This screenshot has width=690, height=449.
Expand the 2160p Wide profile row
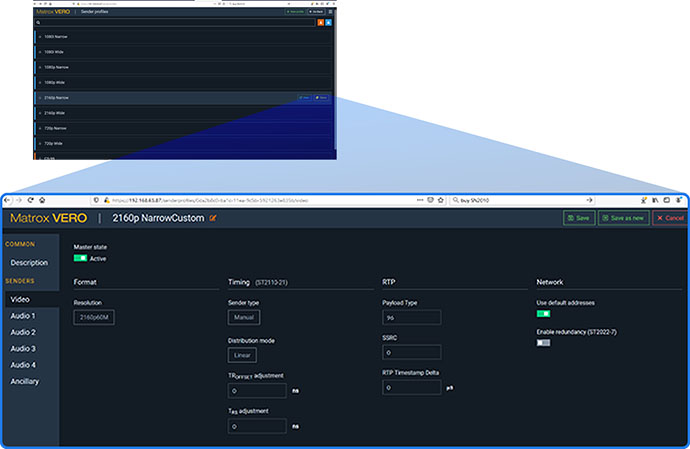coord(40,113)
